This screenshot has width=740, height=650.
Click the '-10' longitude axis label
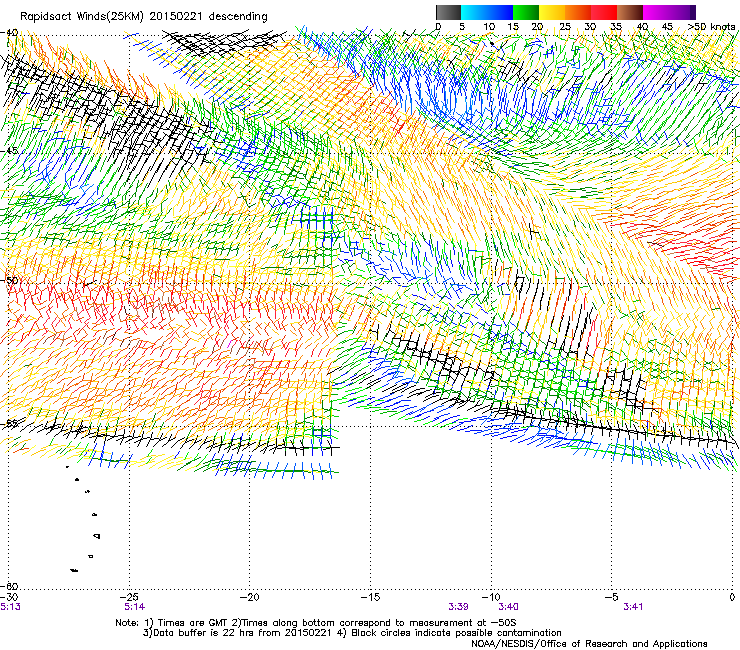tap(491, 598)
